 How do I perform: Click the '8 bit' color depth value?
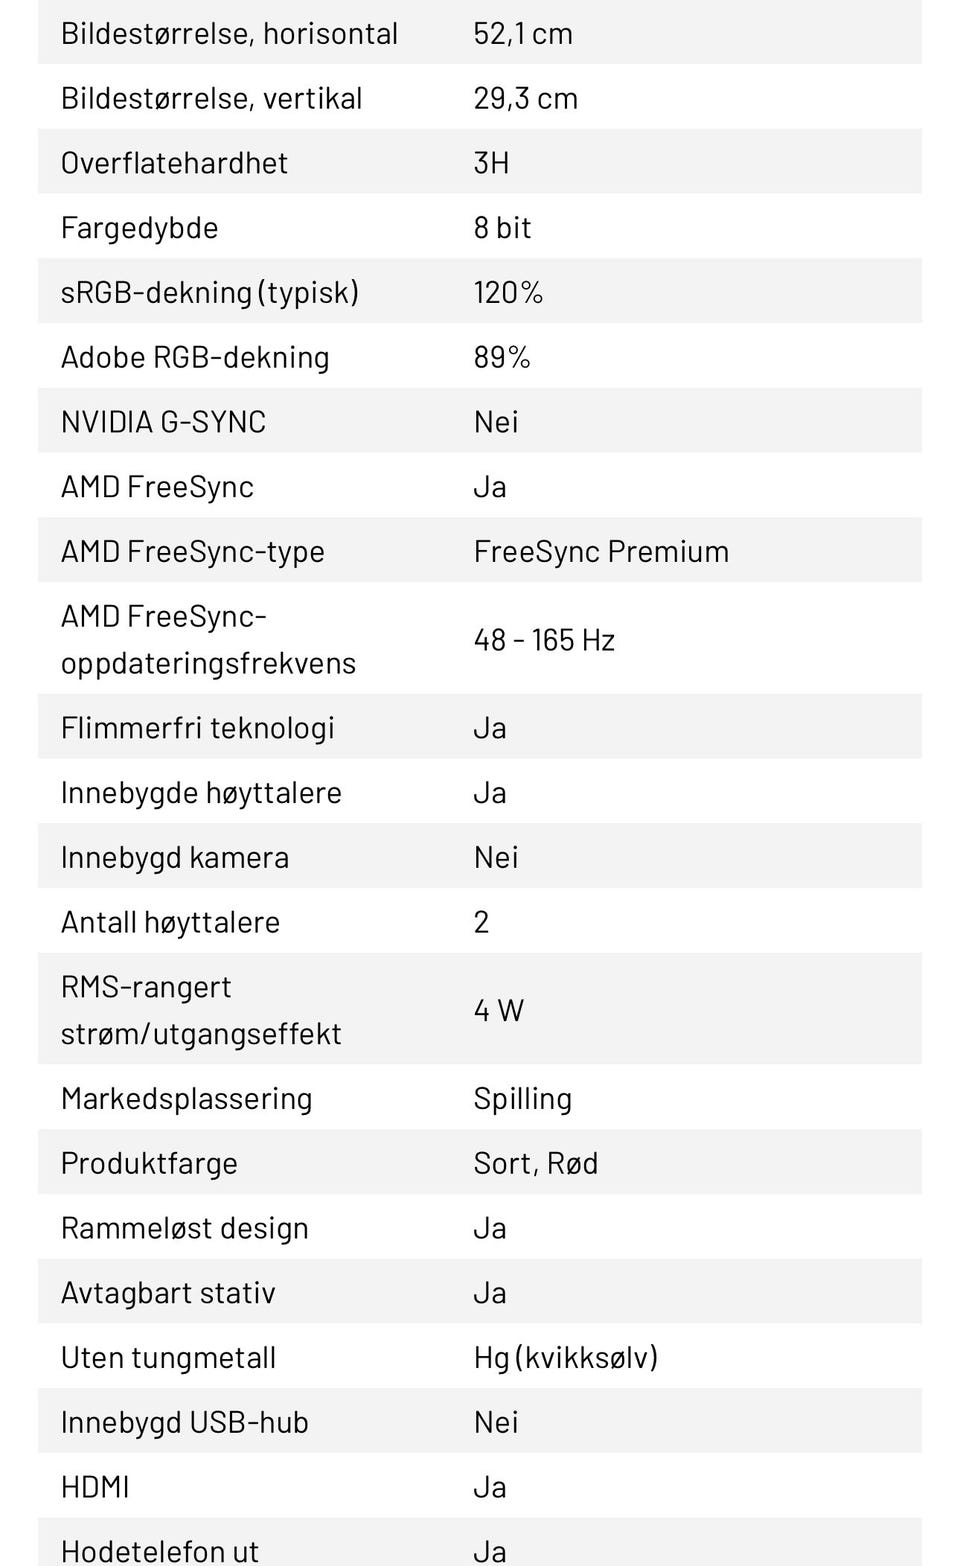point(502,228)
